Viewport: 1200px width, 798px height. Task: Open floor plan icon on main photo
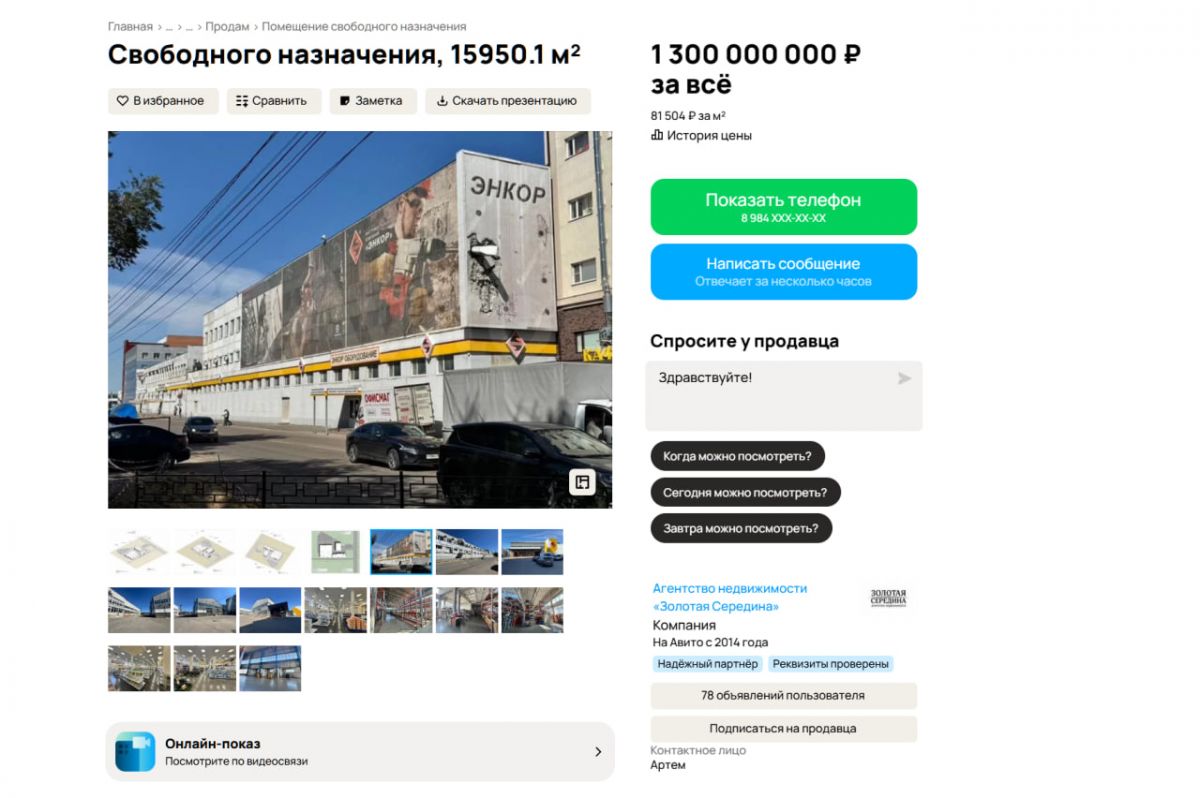[582, 482]
